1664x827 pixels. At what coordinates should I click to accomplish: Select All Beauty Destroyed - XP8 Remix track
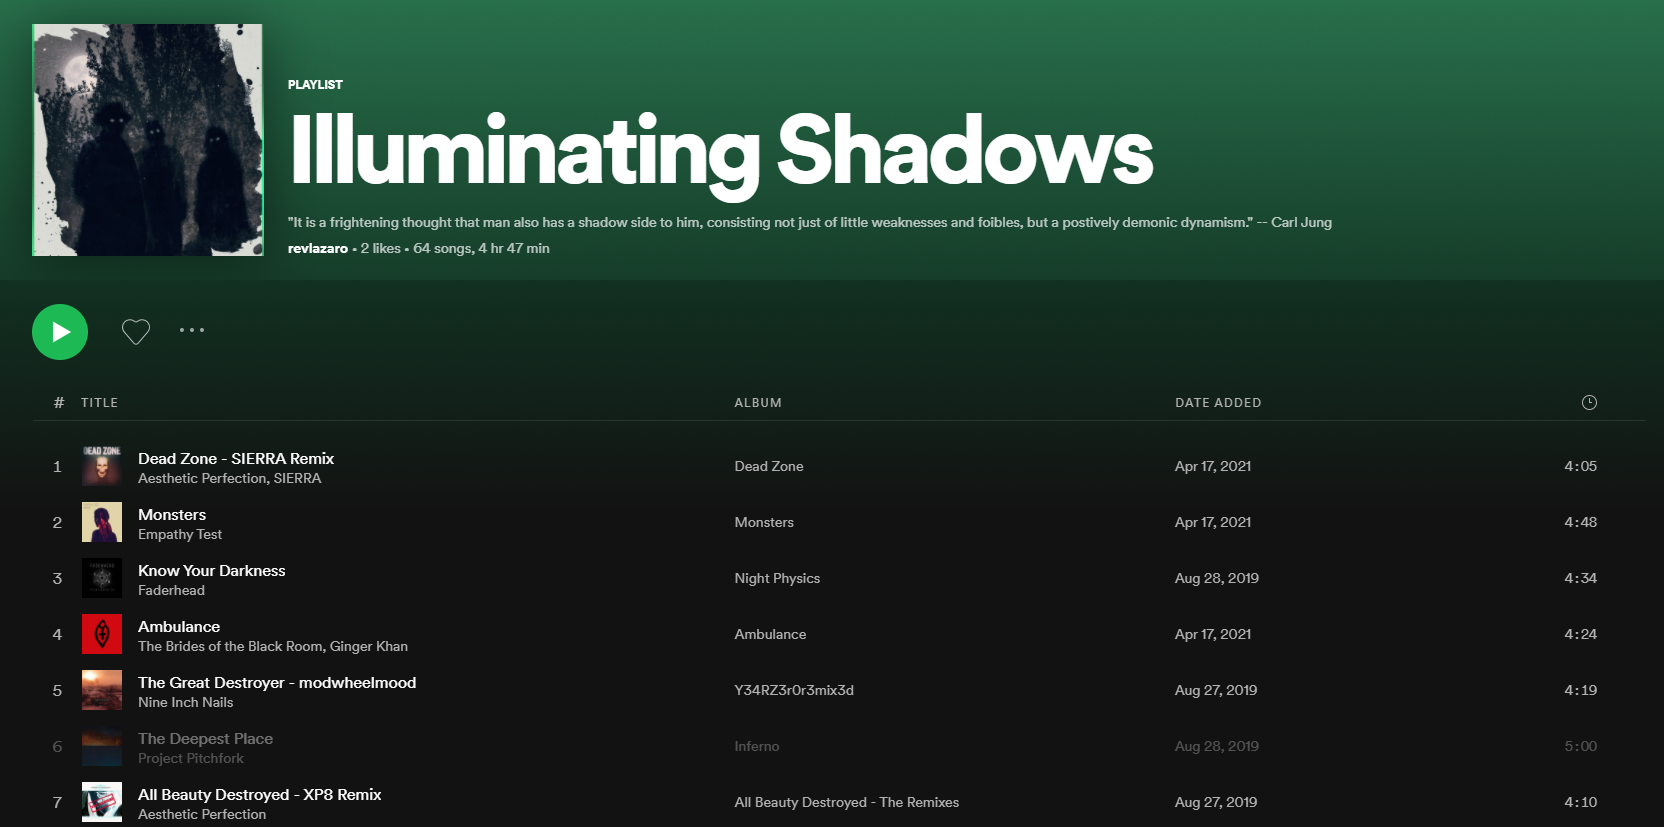(260, 794)
